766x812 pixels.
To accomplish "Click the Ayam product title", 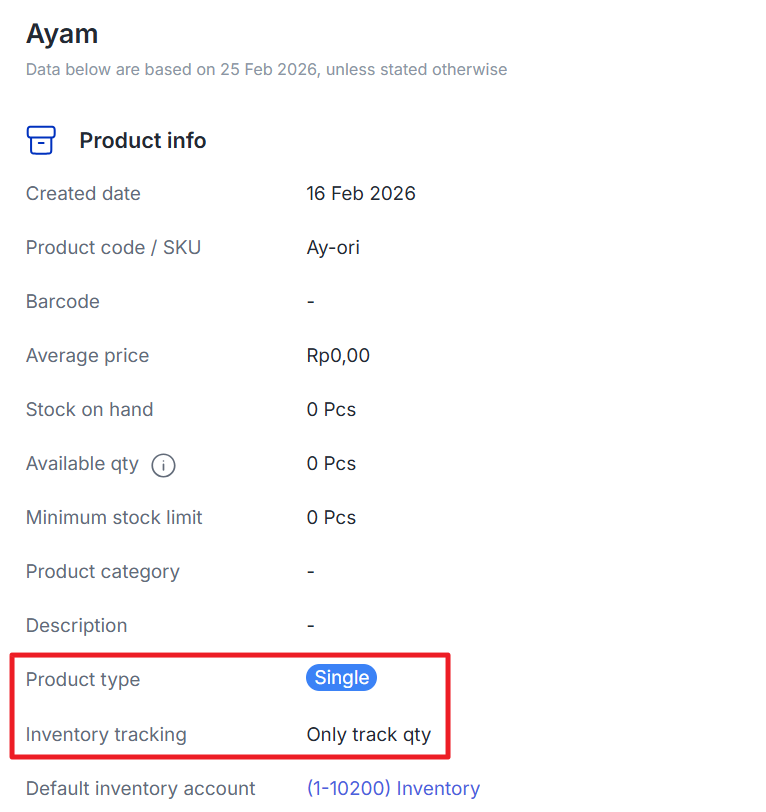I will 62,34.
